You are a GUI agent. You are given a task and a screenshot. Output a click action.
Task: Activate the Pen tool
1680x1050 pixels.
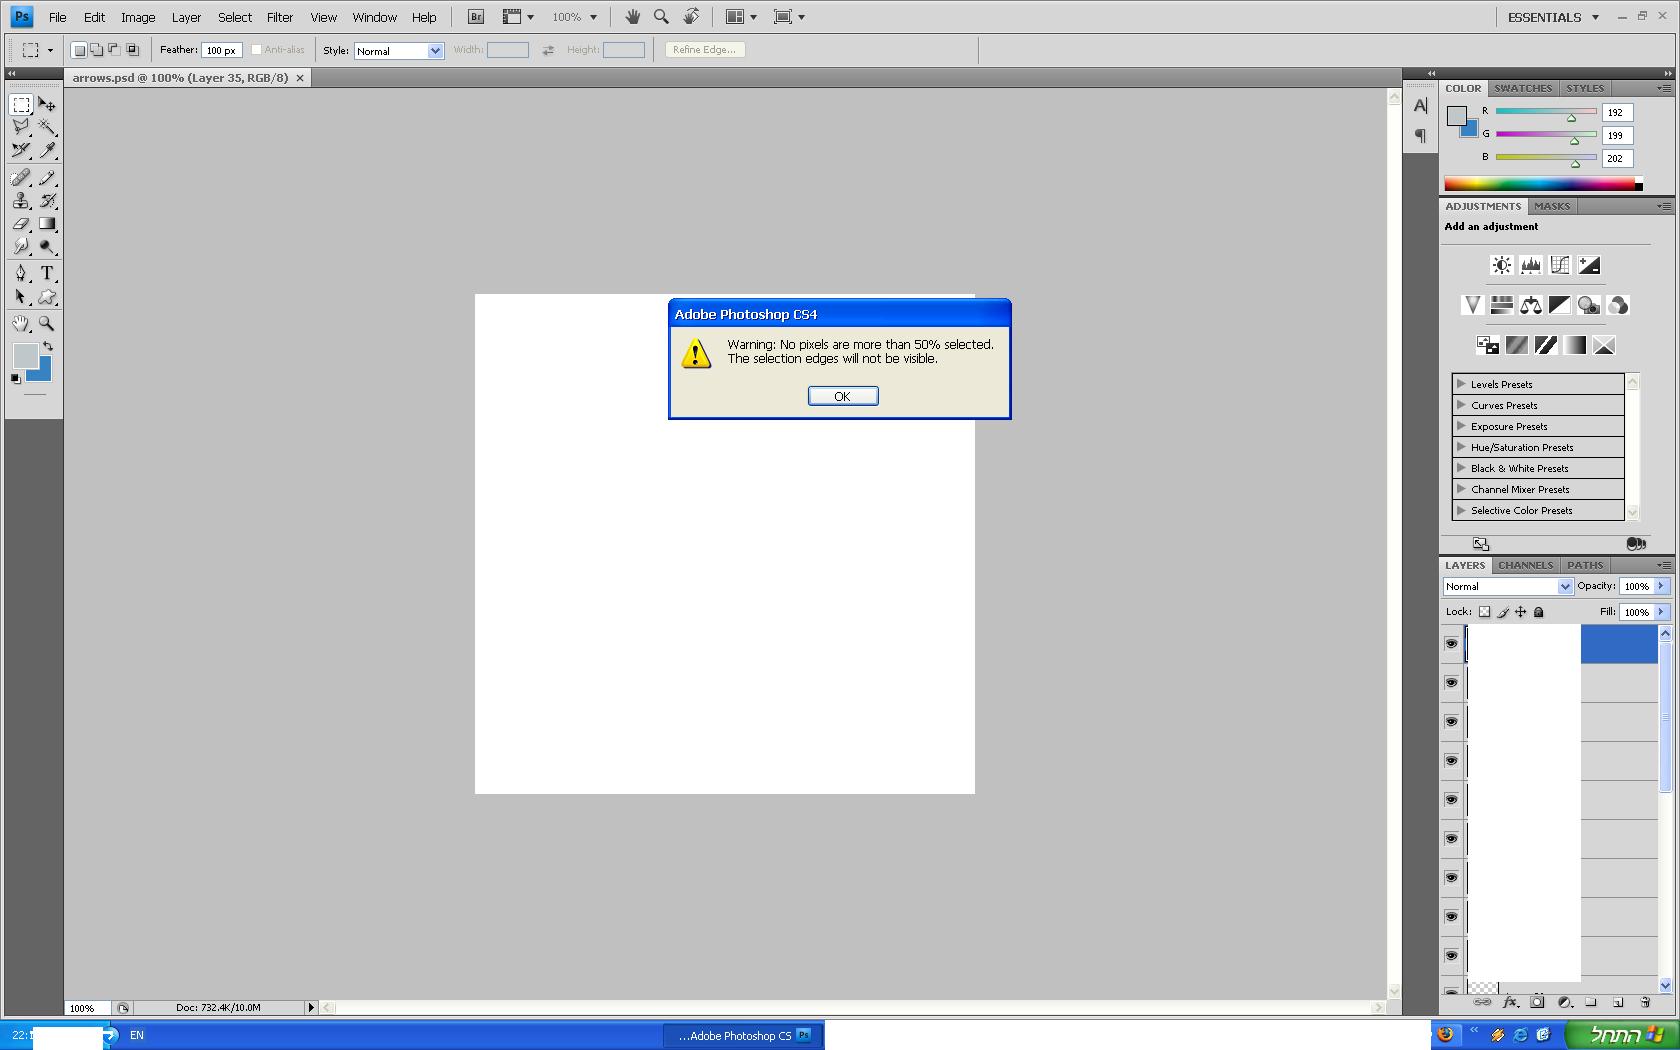(x=21, y=273)
